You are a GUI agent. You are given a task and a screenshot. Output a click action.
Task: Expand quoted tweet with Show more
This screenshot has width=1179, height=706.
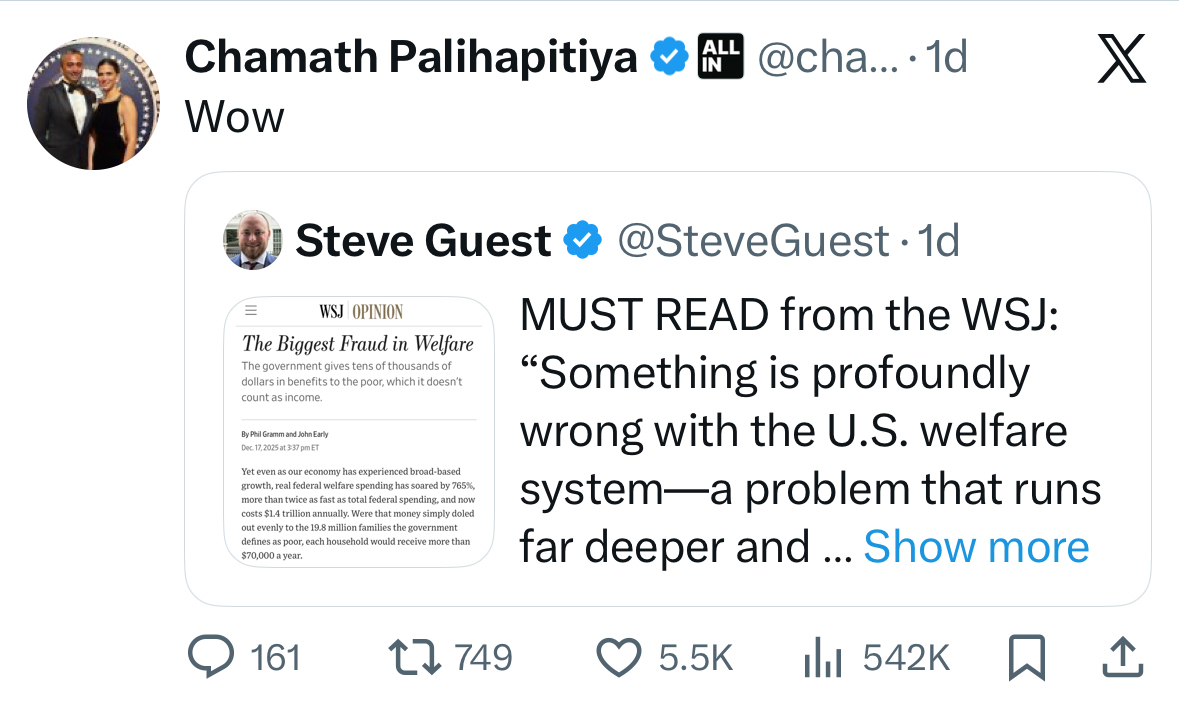point(976,547)
